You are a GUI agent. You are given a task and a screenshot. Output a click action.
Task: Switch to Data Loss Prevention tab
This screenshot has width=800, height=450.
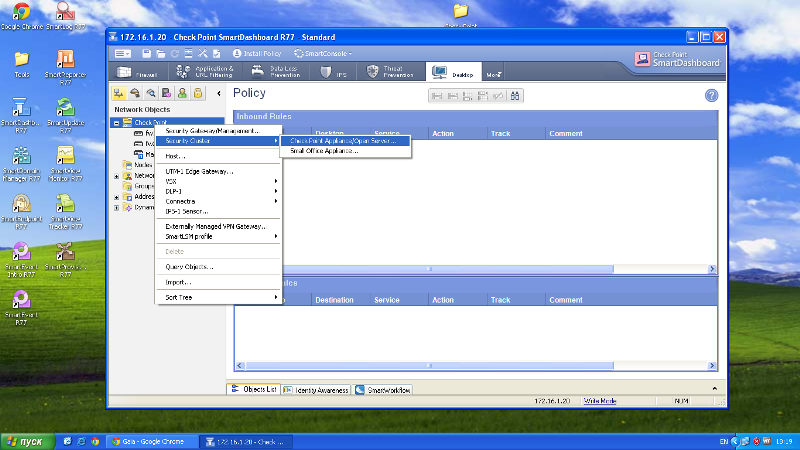277,72
